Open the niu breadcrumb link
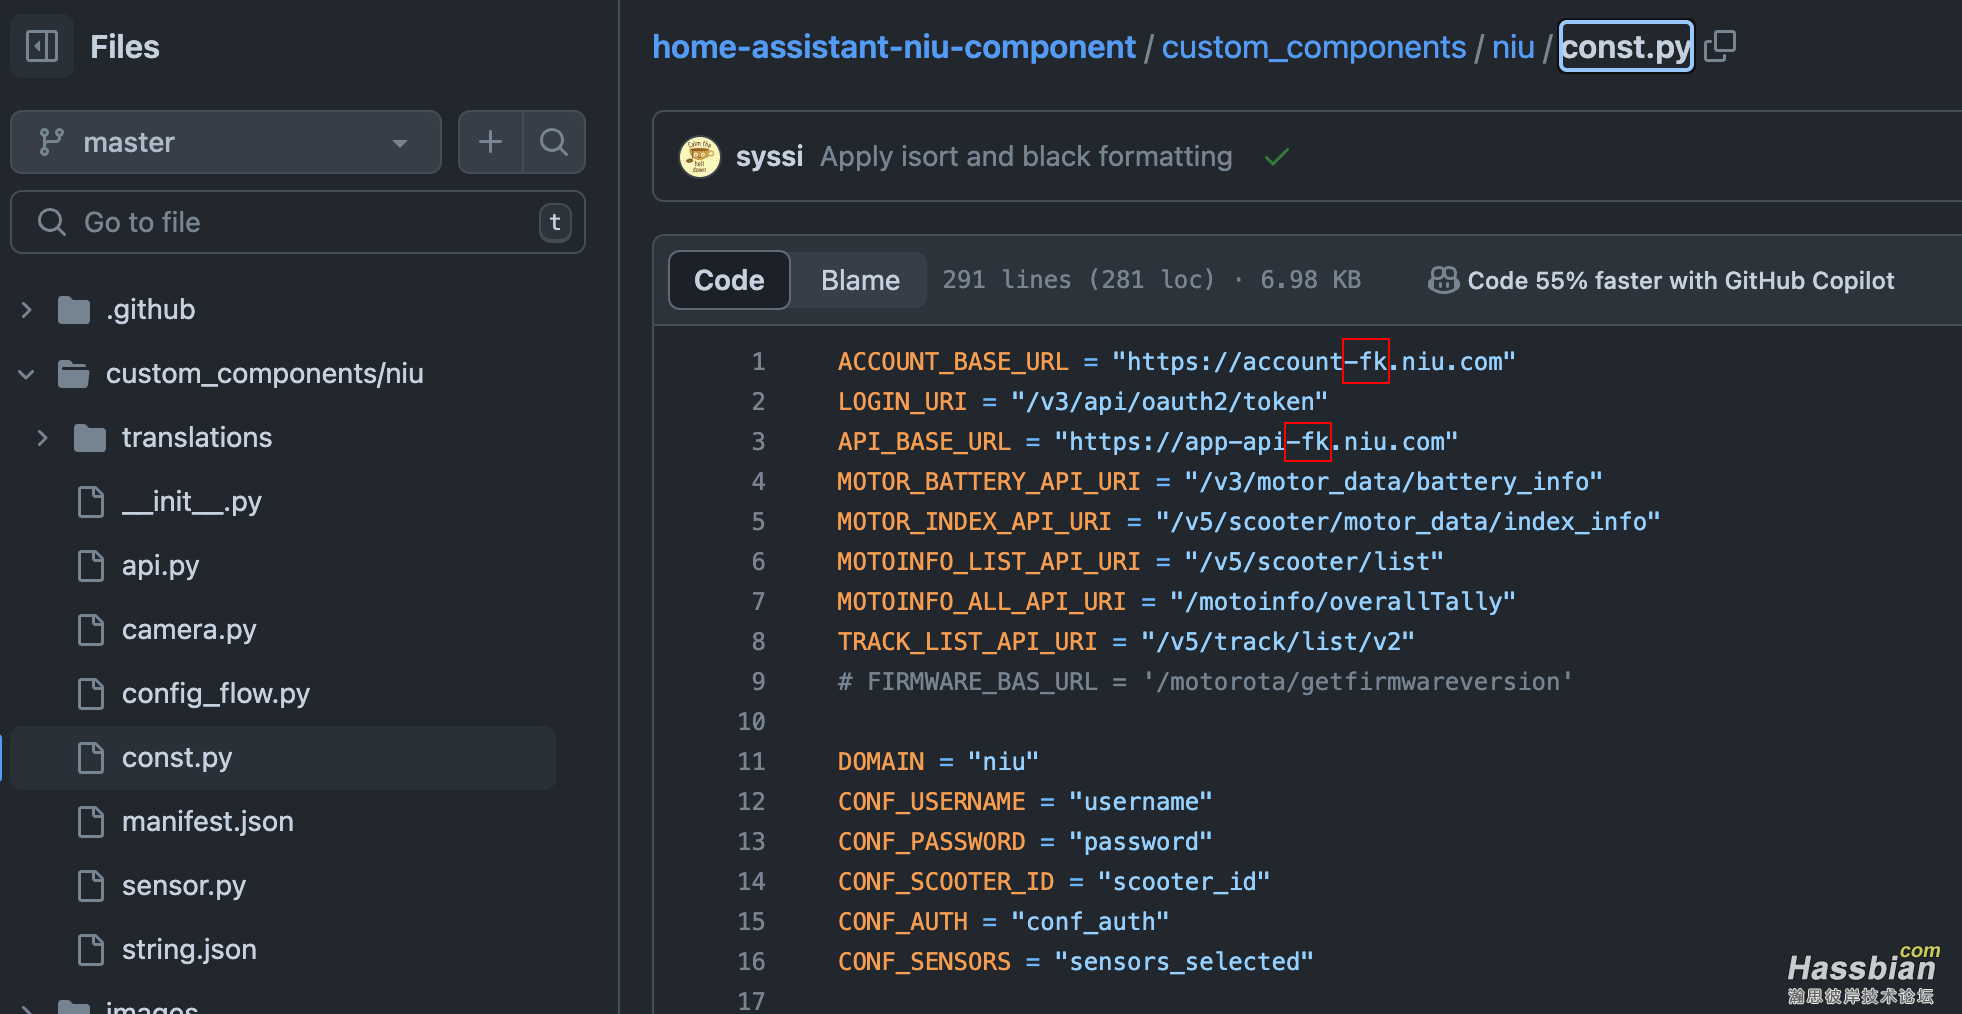 pos(1513,47)
